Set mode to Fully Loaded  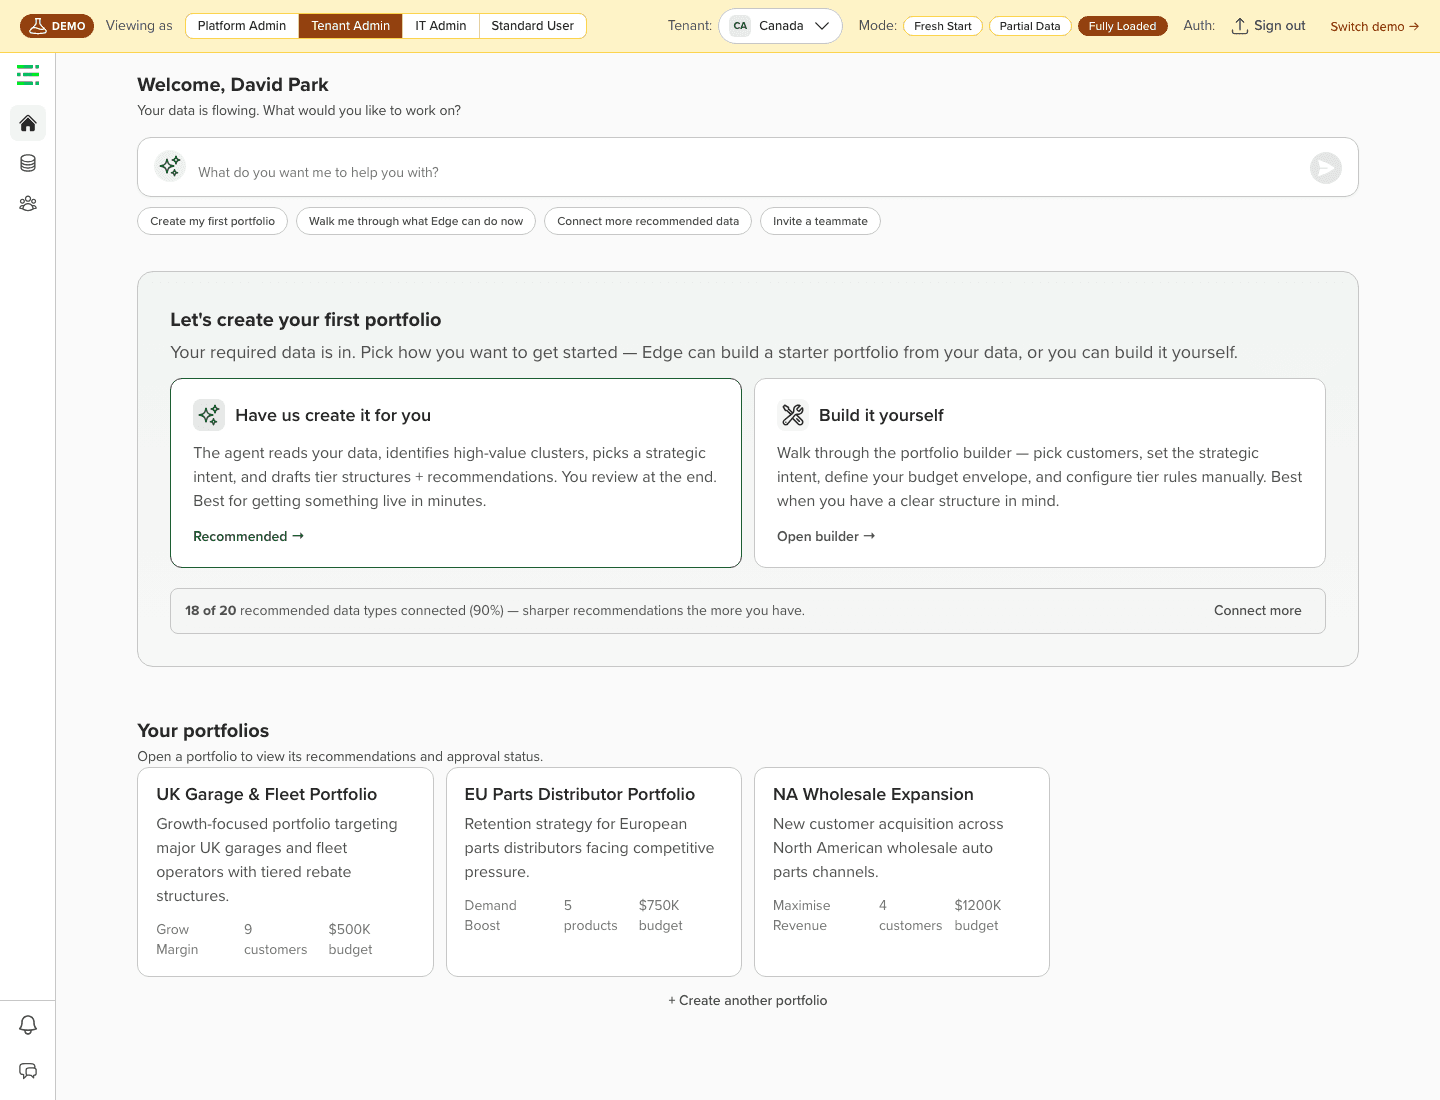pos(1122,26)
